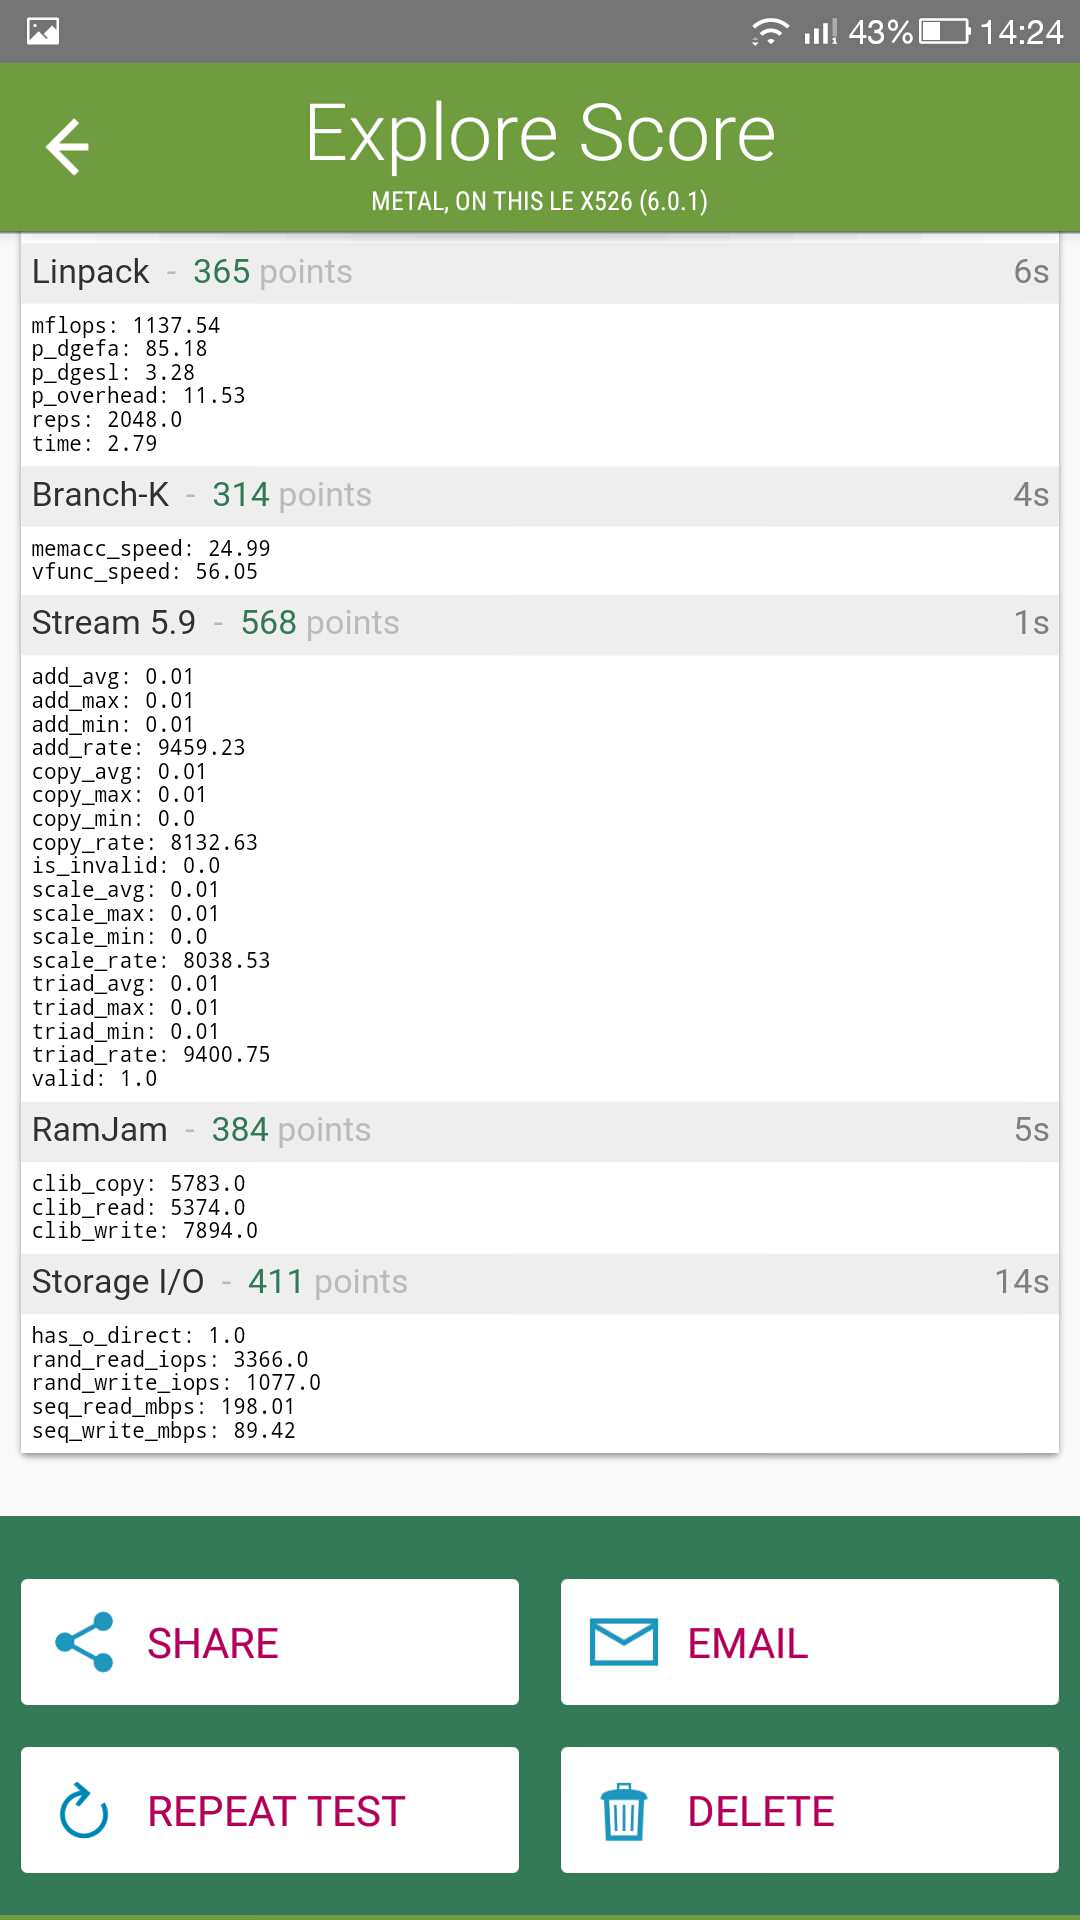This screenshot has height=1920, width=1080.
Task: Tap the battery indicator icon
Action: [x=944, y=32]
